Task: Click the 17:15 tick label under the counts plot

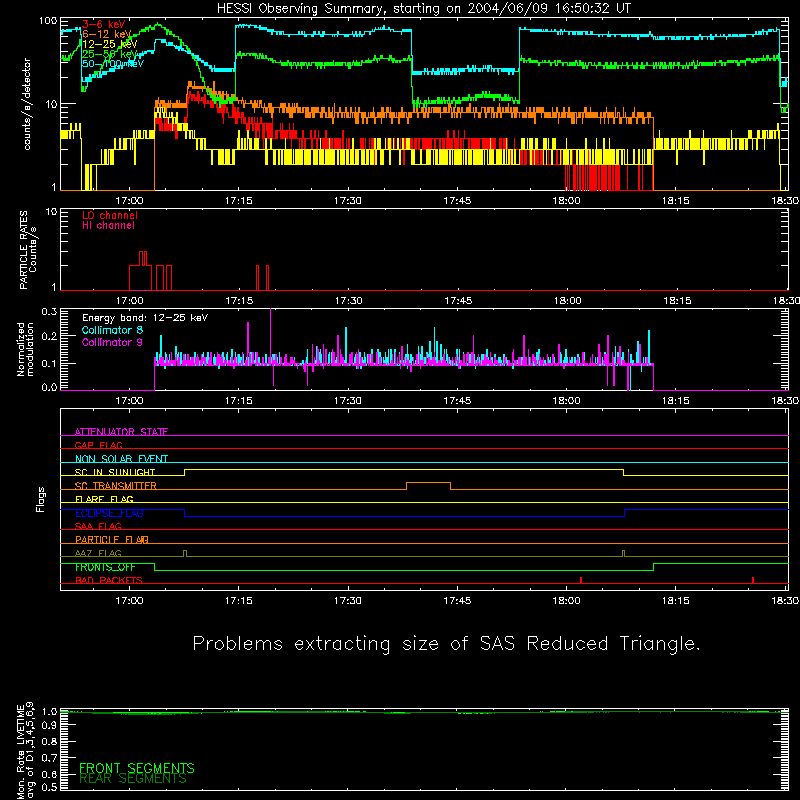Action: pyautogui.click(x=238, y=201)
